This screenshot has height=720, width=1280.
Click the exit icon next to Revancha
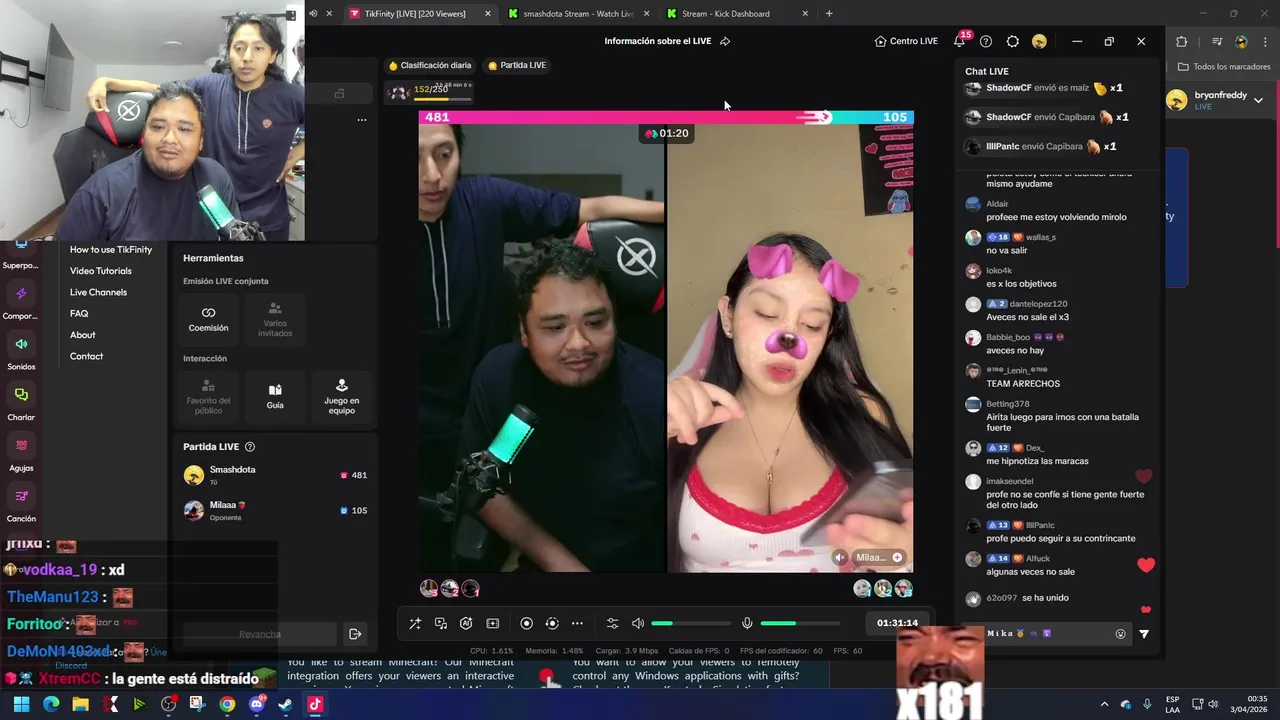tap(355, 634)
